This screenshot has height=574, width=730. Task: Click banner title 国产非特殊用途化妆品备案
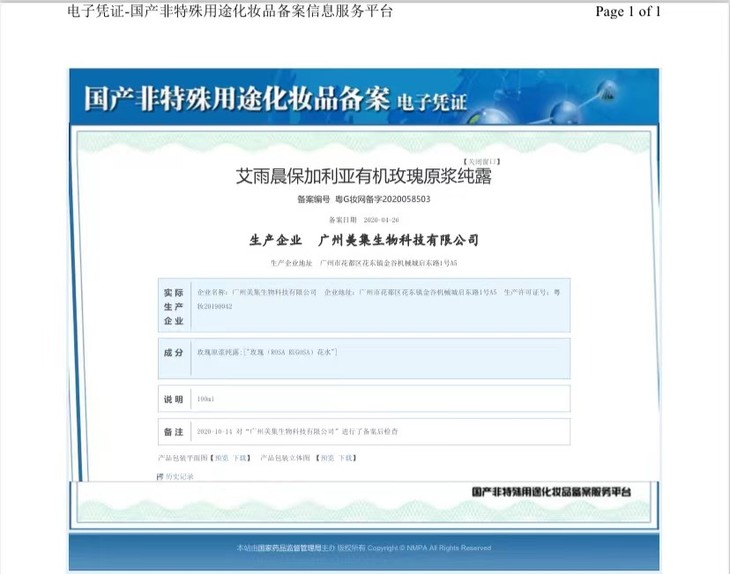click(237, 99)
